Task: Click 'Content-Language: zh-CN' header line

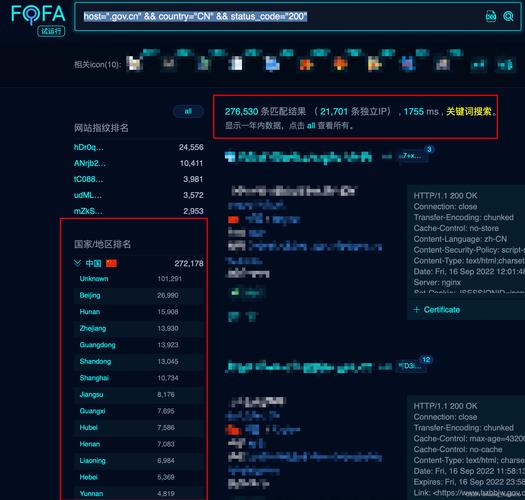Action: (460, 239)
